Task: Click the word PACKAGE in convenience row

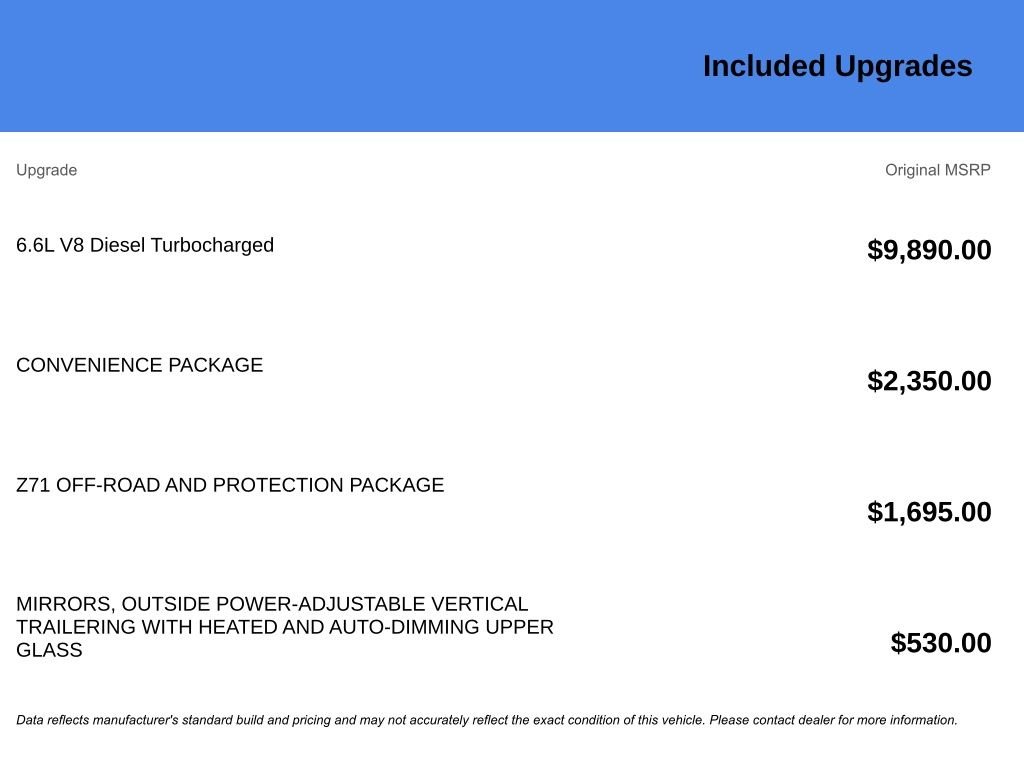Action: tap(216, 365)
